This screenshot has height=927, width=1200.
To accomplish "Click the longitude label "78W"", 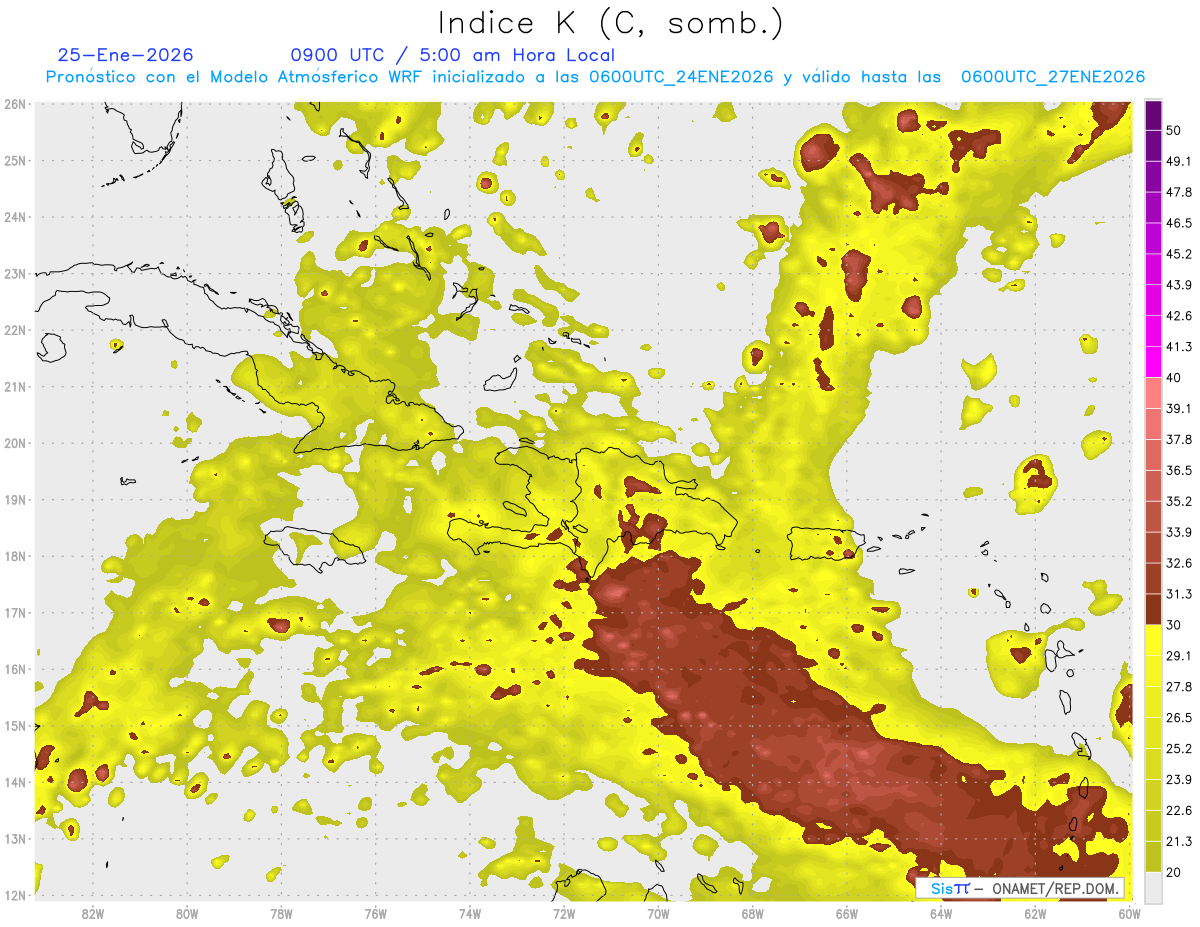I will (x=281, y=913).
